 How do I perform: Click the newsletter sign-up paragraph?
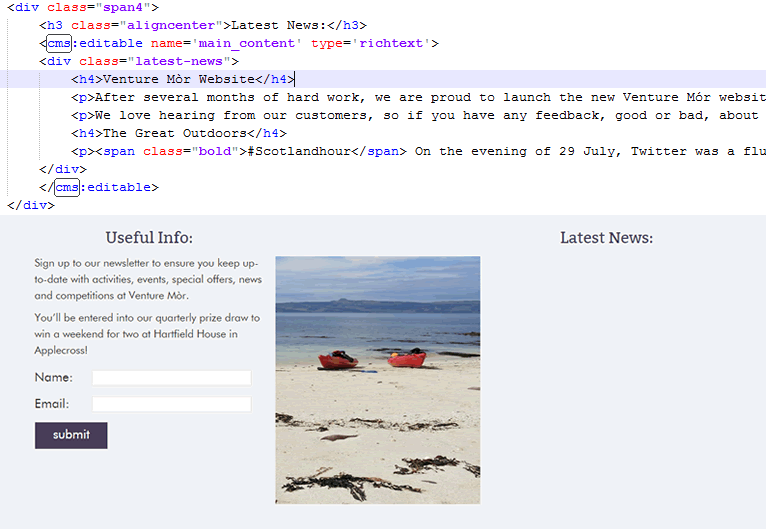(148, 279)
